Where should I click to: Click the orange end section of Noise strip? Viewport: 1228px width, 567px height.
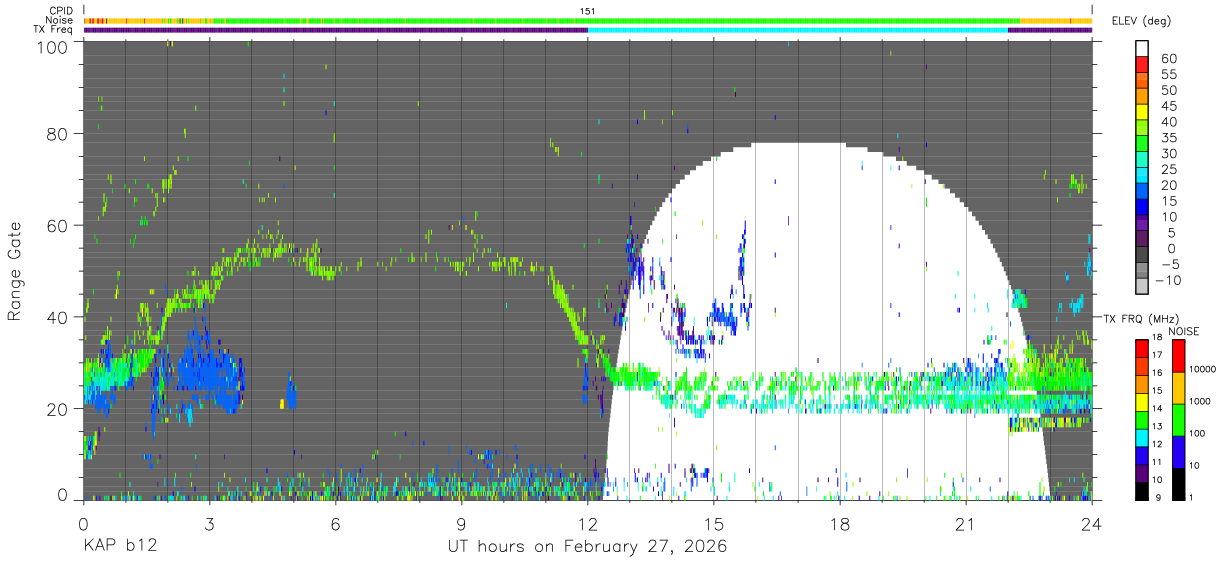click(x=1055, y=20)
